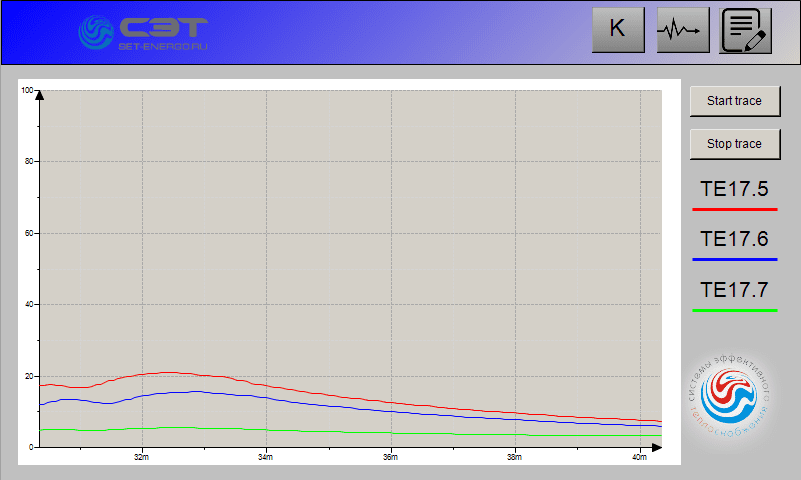Open the trend waveform screen icon

[x=683, y=30]
